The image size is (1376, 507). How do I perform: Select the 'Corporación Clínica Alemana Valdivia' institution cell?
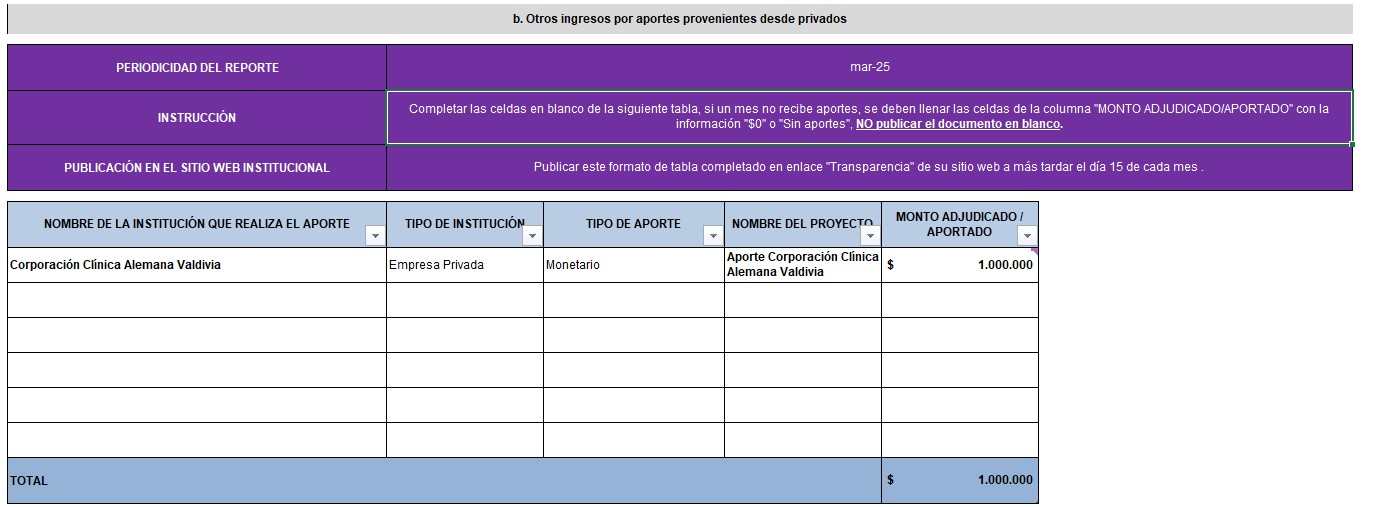point(197,265)
